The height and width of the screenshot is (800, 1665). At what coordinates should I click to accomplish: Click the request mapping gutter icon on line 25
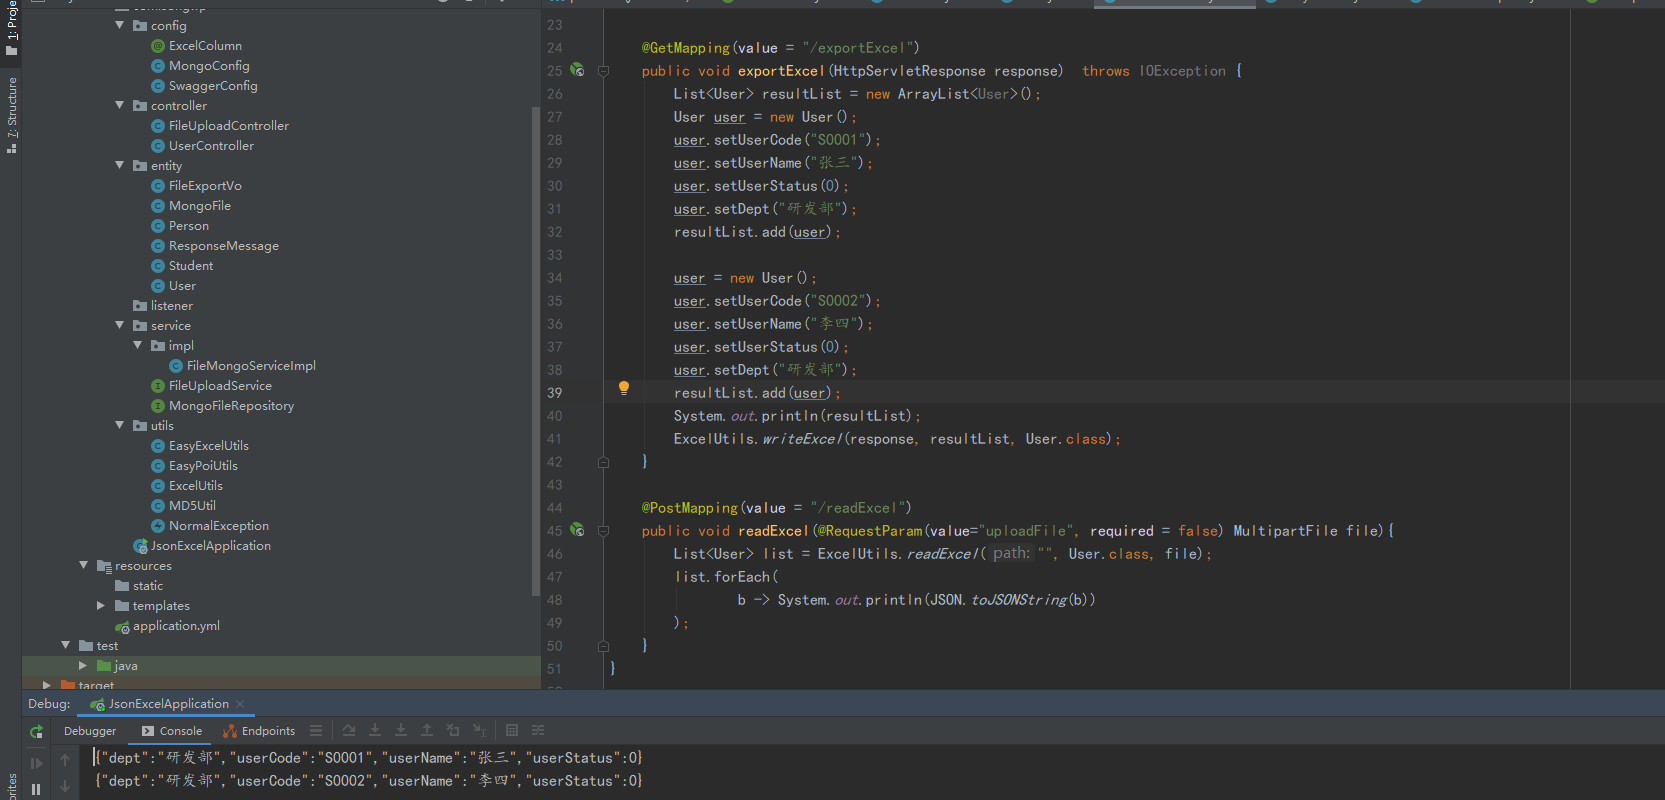(577, 70)
